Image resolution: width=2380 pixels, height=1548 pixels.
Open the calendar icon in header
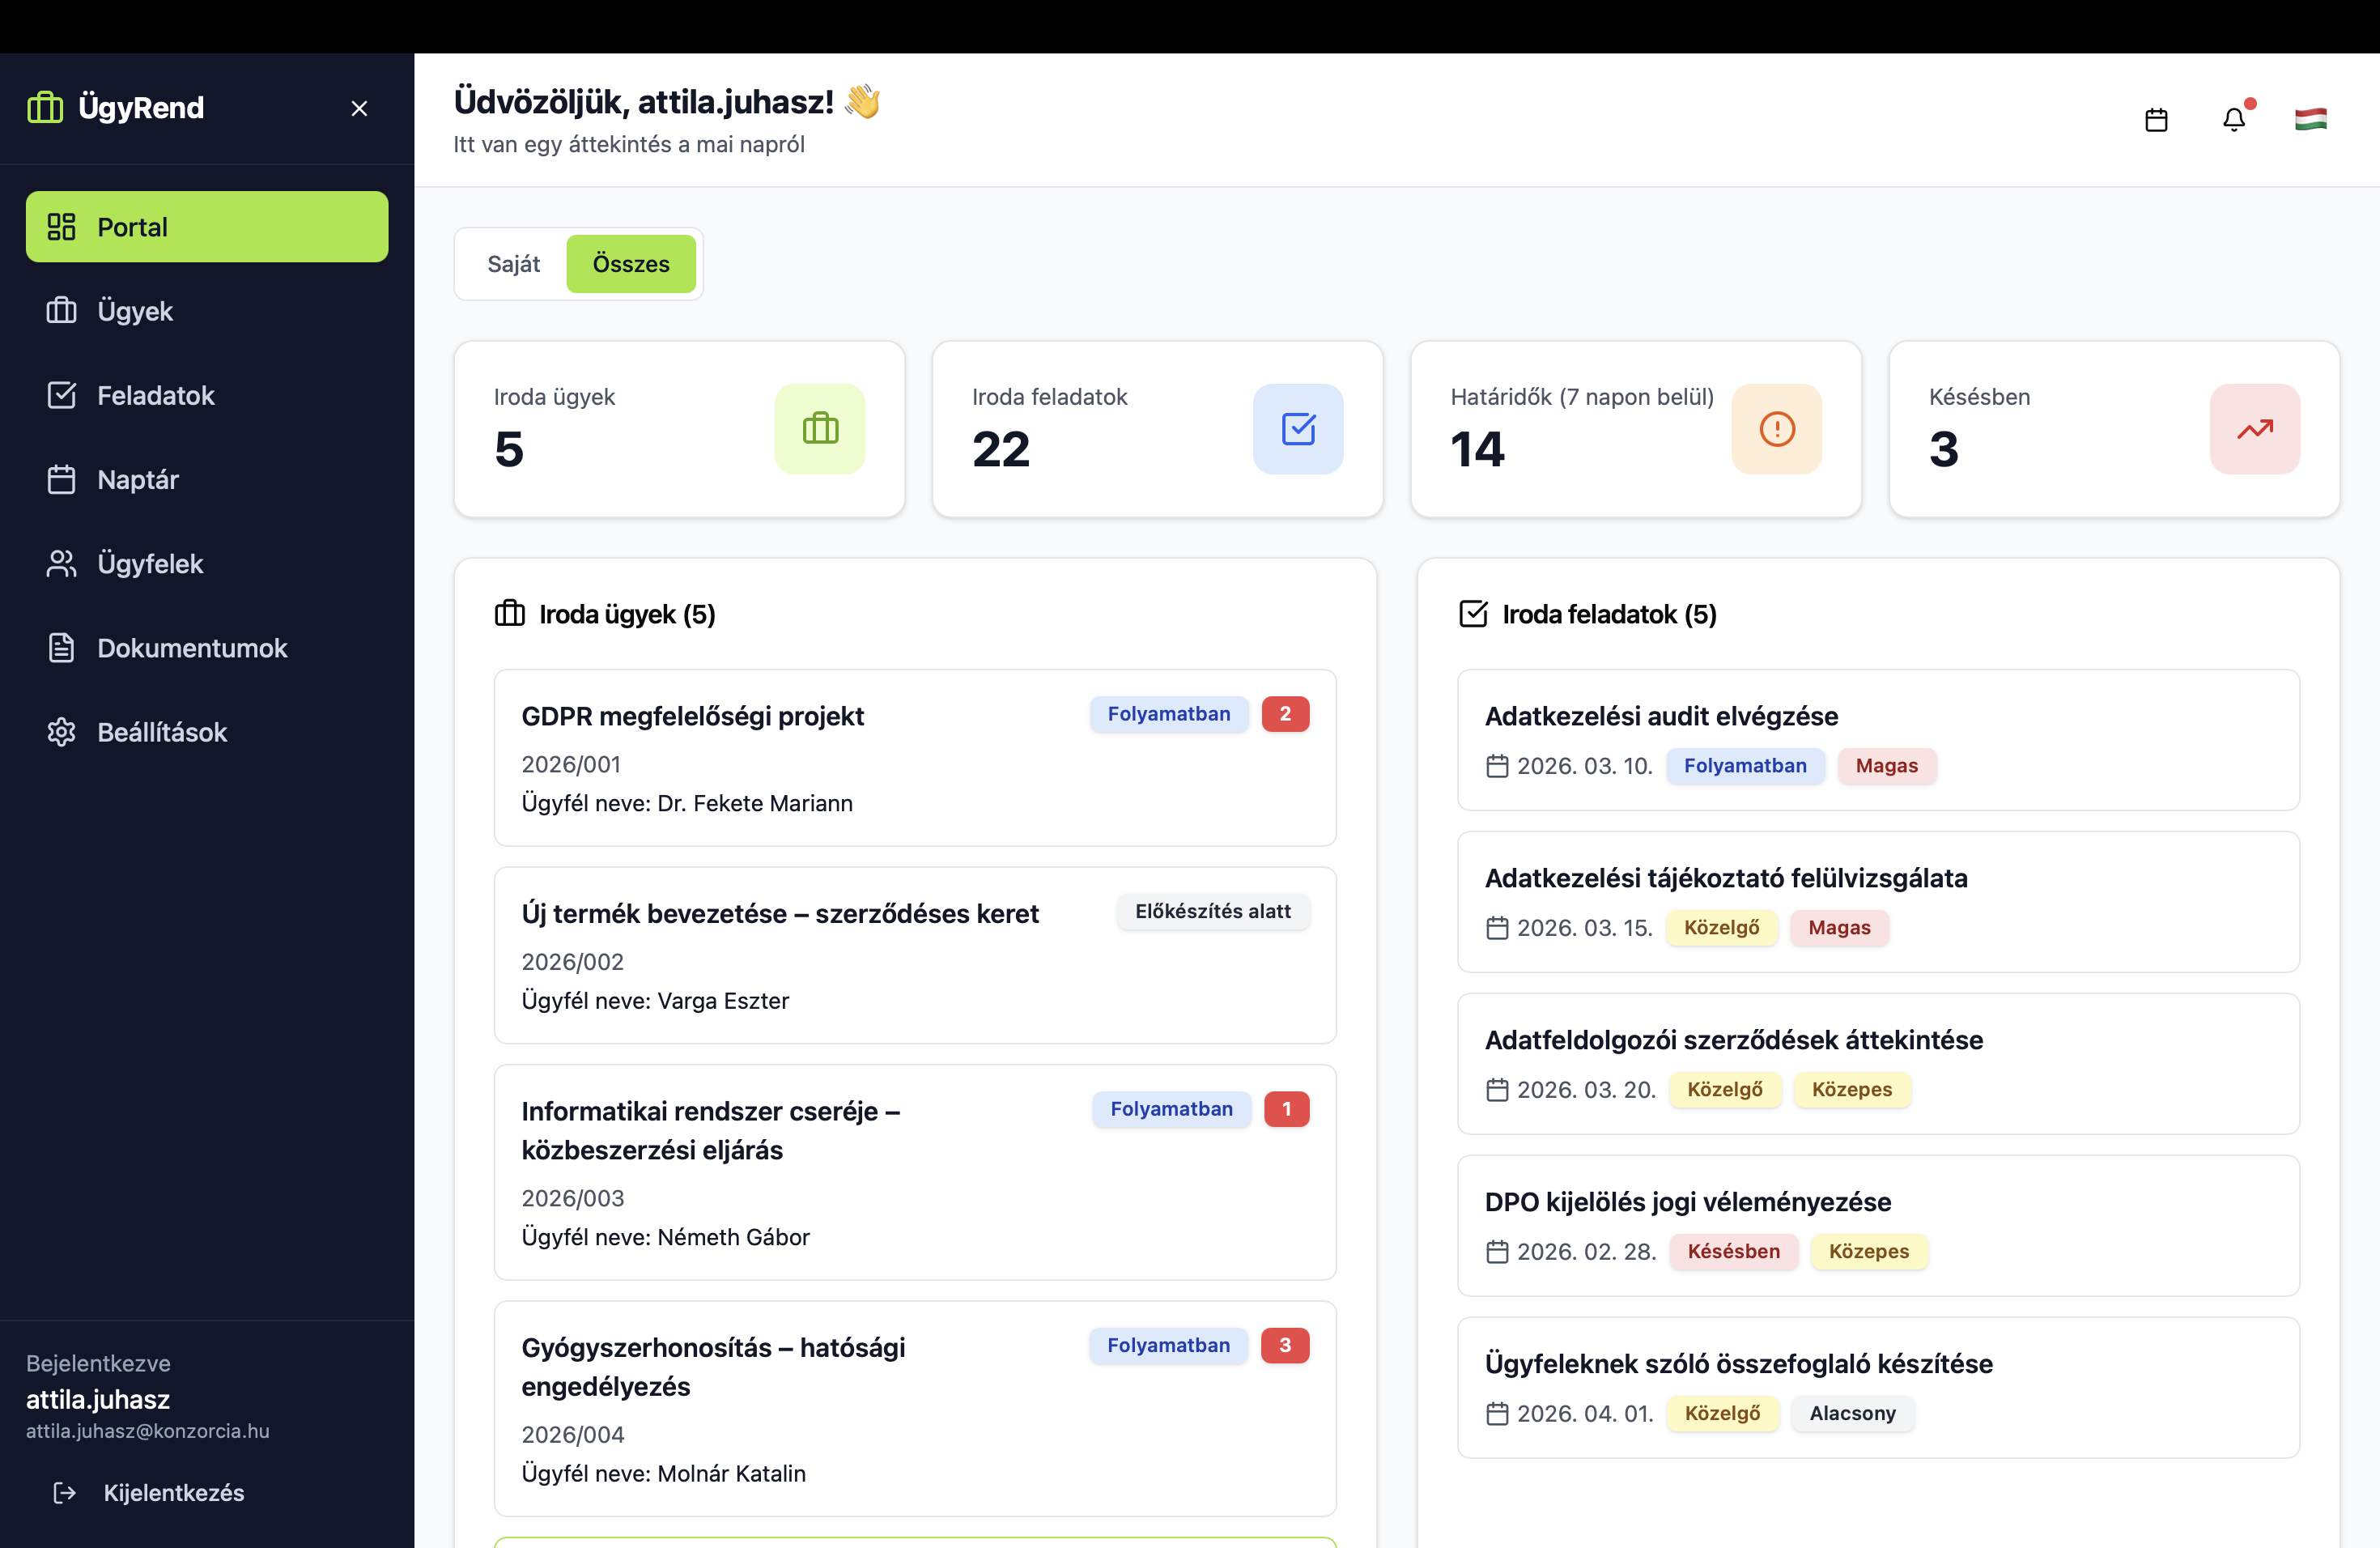[2156, 120]
